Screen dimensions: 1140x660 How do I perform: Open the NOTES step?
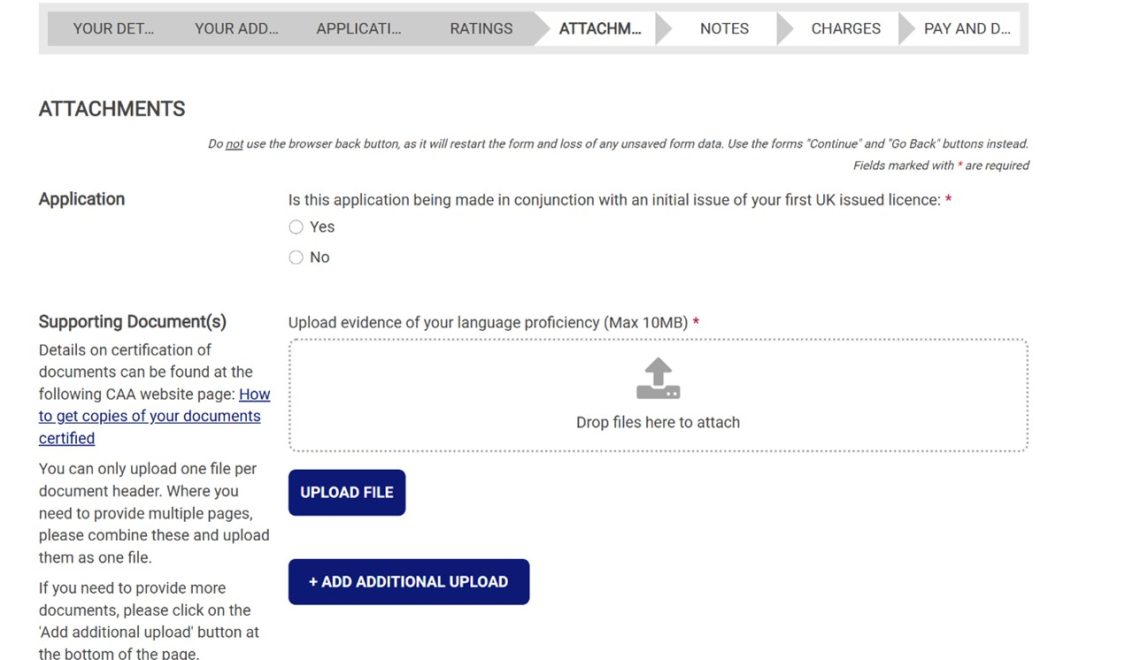(x=724, y=28)
